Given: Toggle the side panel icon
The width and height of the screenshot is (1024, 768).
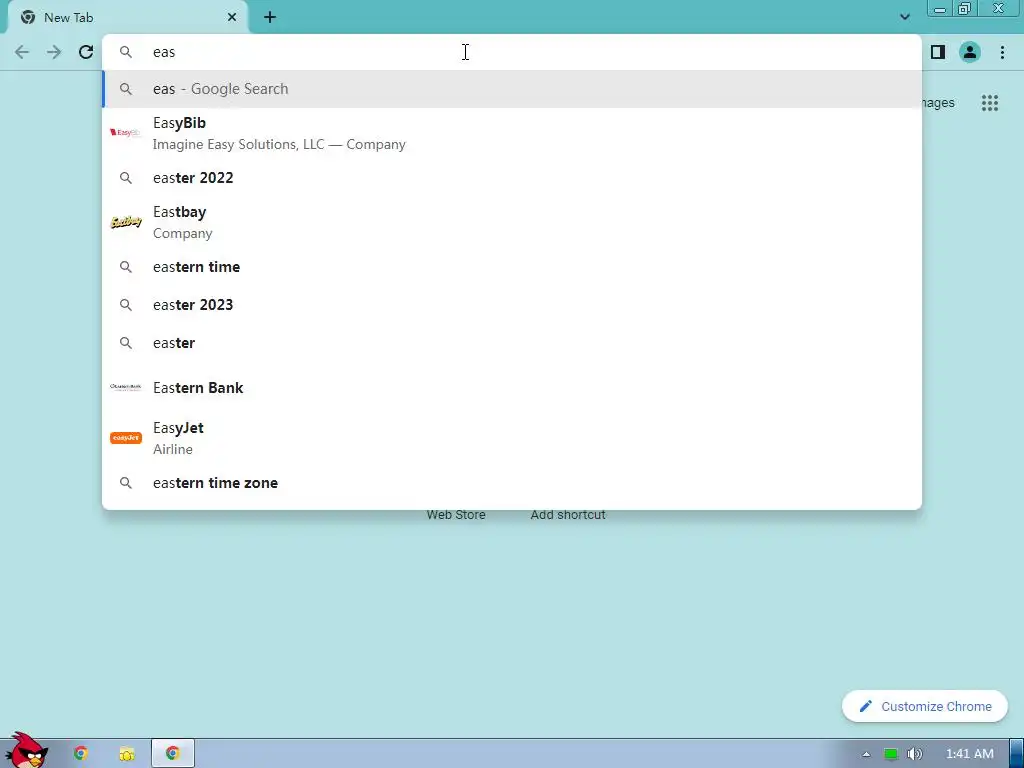Looking at the screenshot, I should point(938,52).
